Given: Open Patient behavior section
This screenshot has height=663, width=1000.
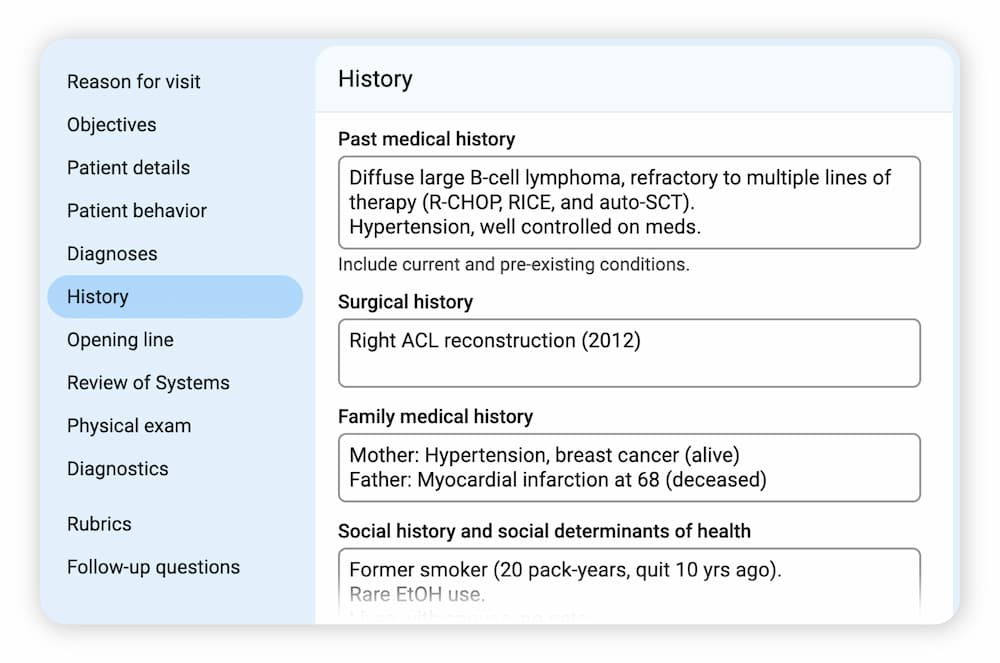Looking at the screenshot, I should (137, 211).
